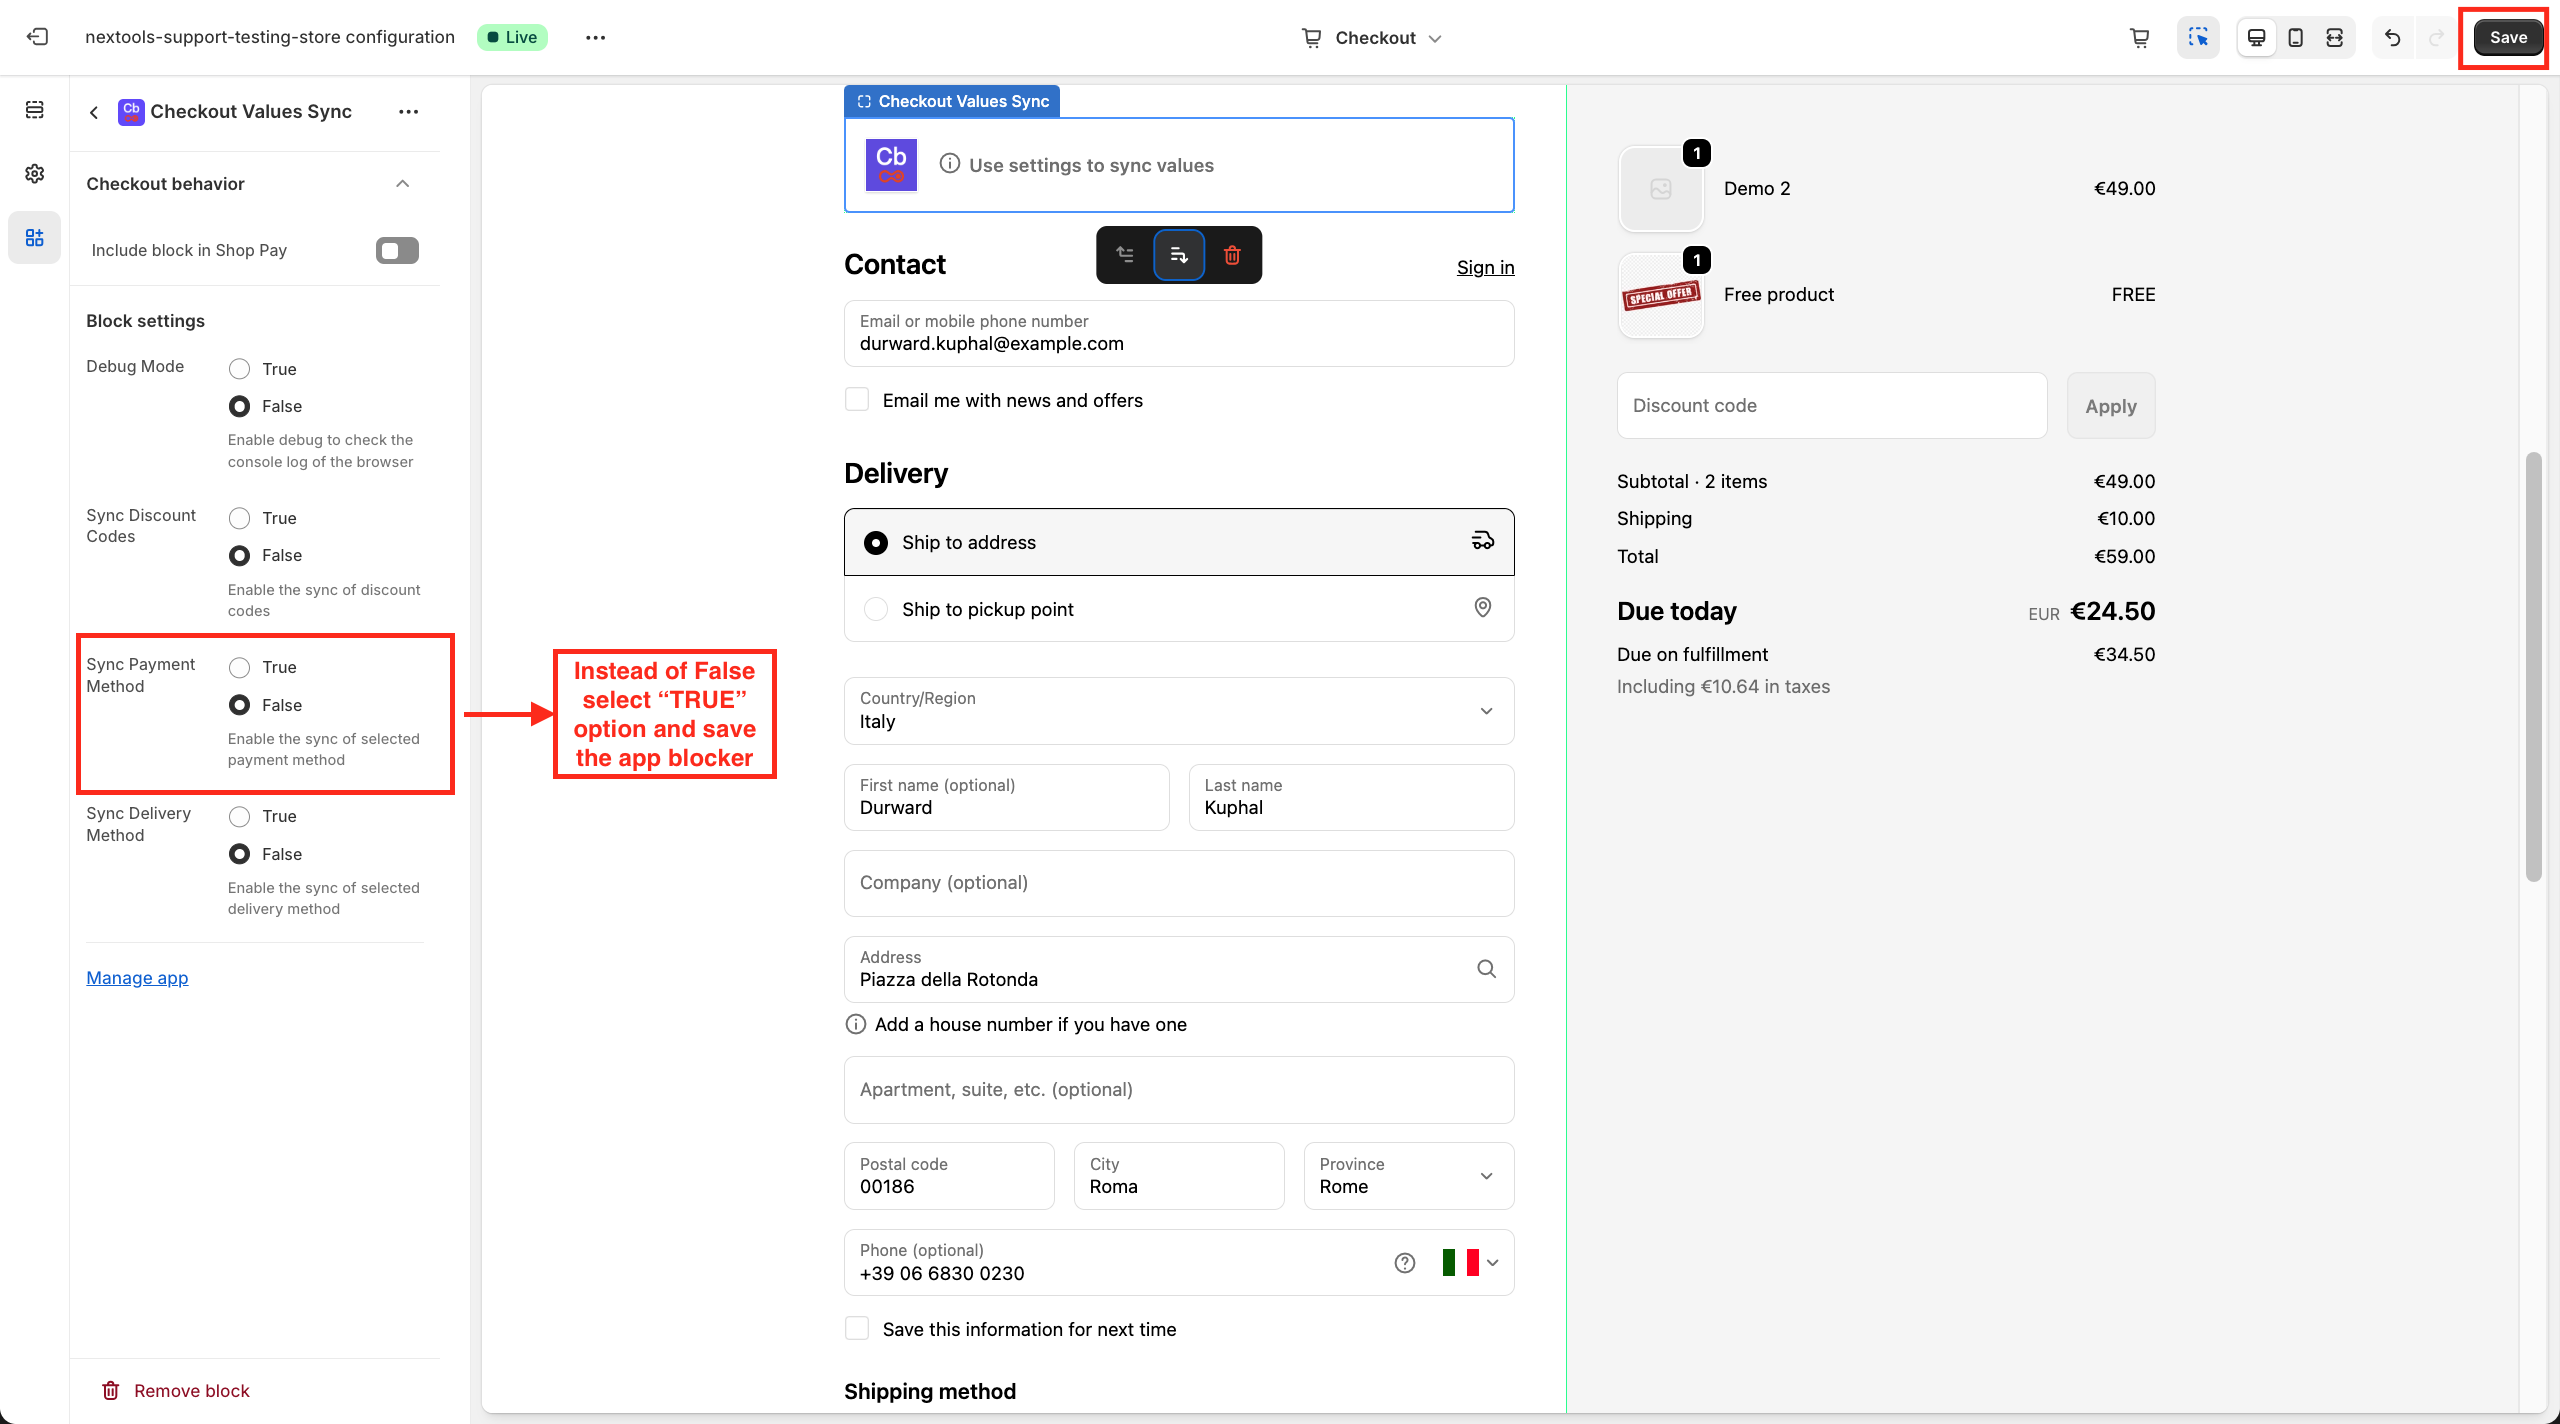Image resolution: width=2560 pixels, height=1424 pixels.
Task: Click the Save button
Action: tap(2507, 37)
